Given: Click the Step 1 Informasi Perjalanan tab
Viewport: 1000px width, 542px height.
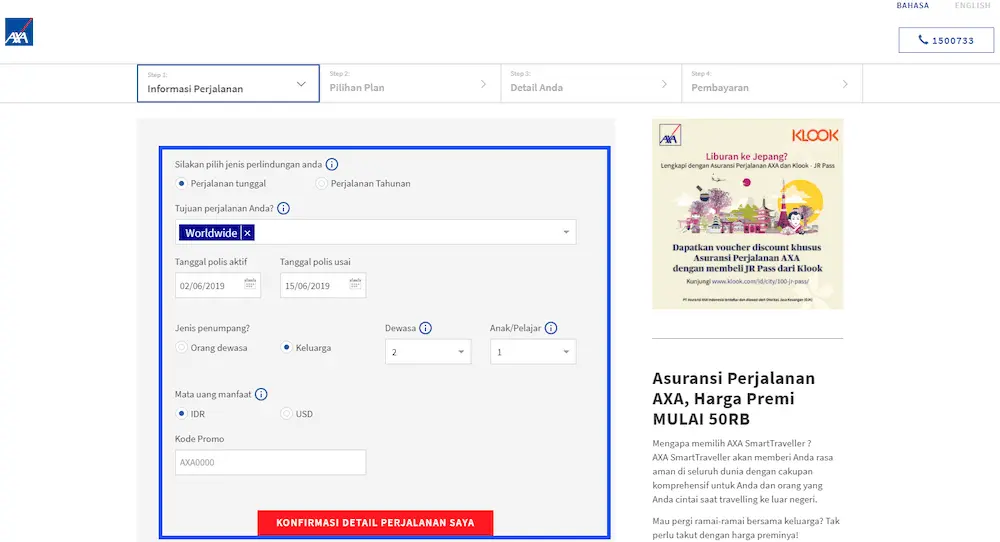Looking at the screenshot, I should pyautogui.click(x=228, y=83).
